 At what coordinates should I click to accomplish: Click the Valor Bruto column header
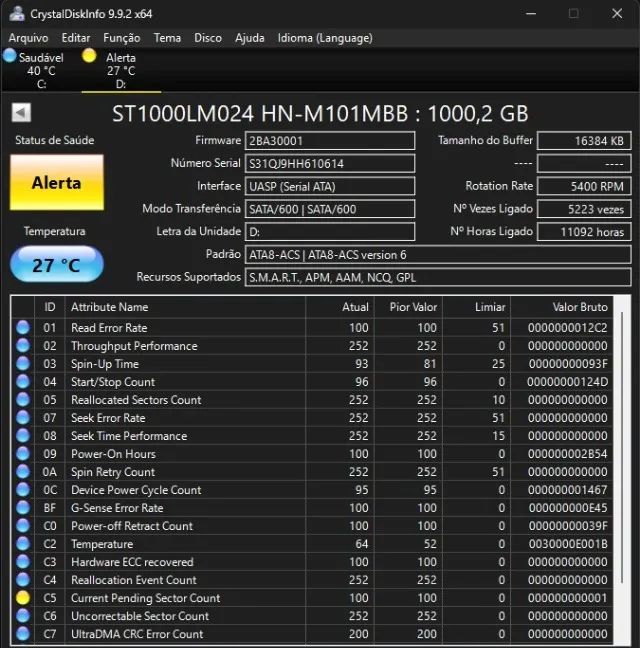(x=561, y=307)
